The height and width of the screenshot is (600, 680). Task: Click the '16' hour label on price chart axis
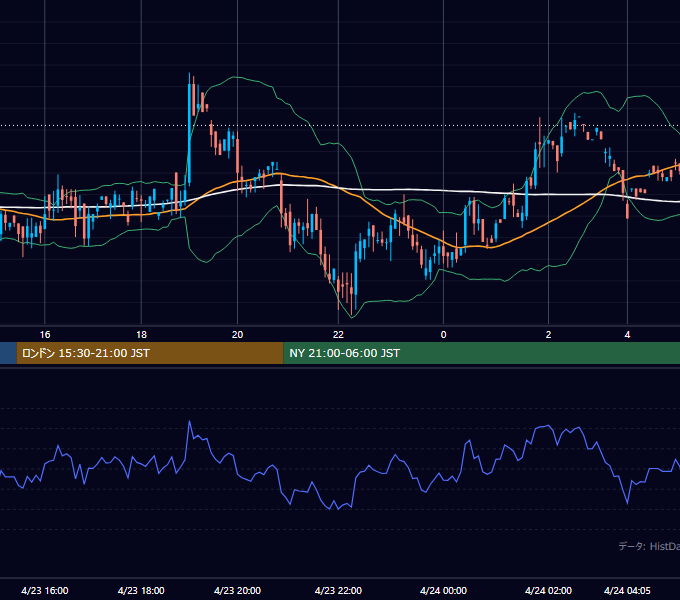[45, 335]
